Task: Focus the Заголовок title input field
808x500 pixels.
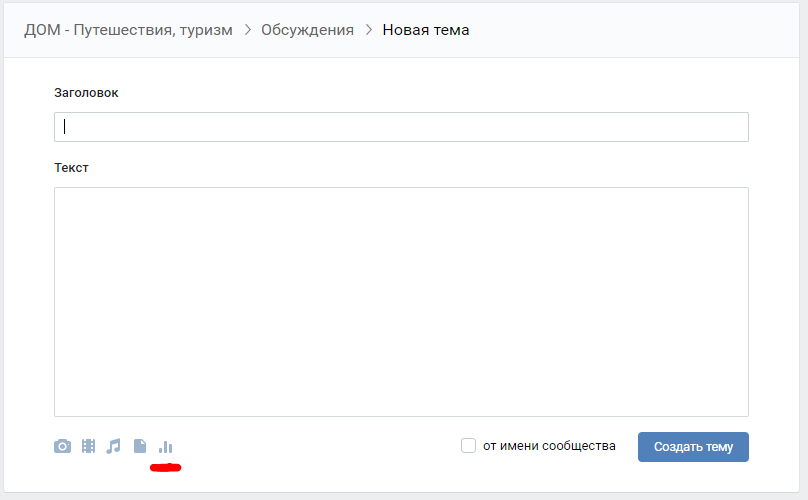Action: pos(401,127)
